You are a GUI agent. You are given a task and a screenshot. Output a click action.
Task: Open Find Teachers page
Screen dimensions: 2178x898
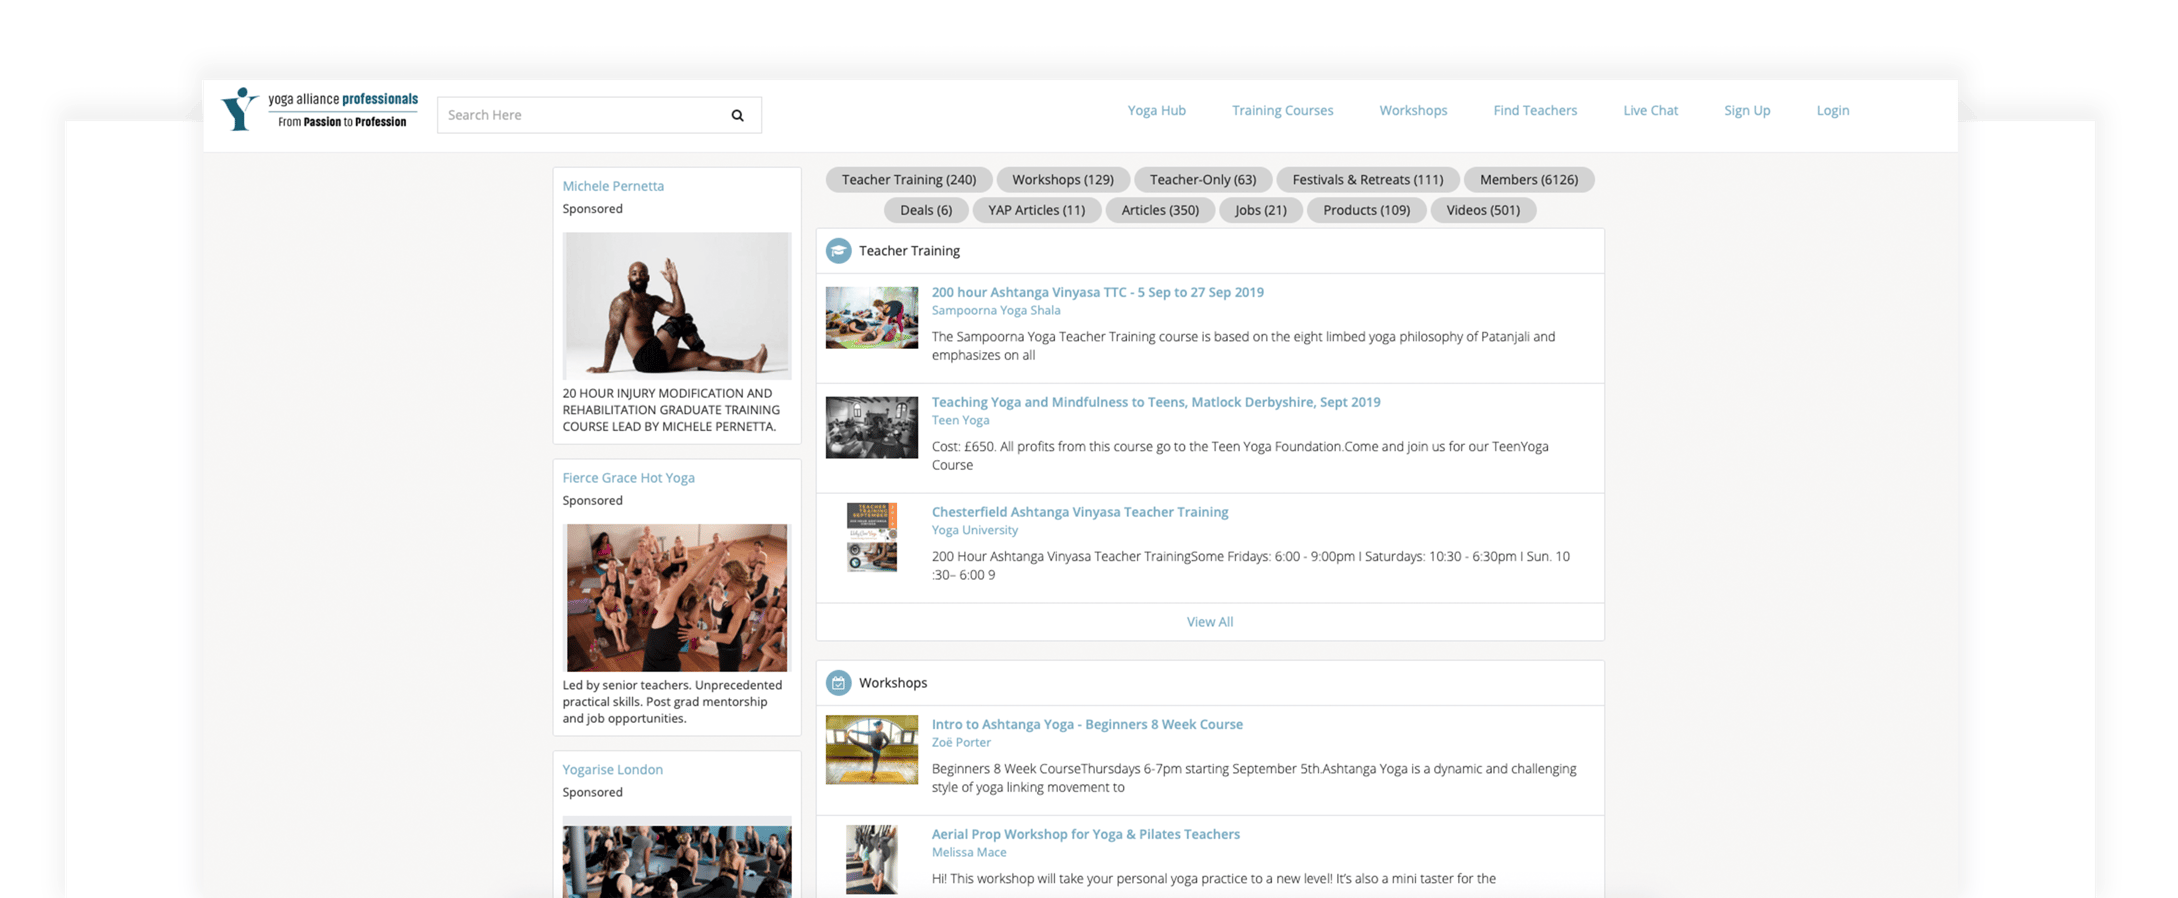click(x=1534, y=110)
